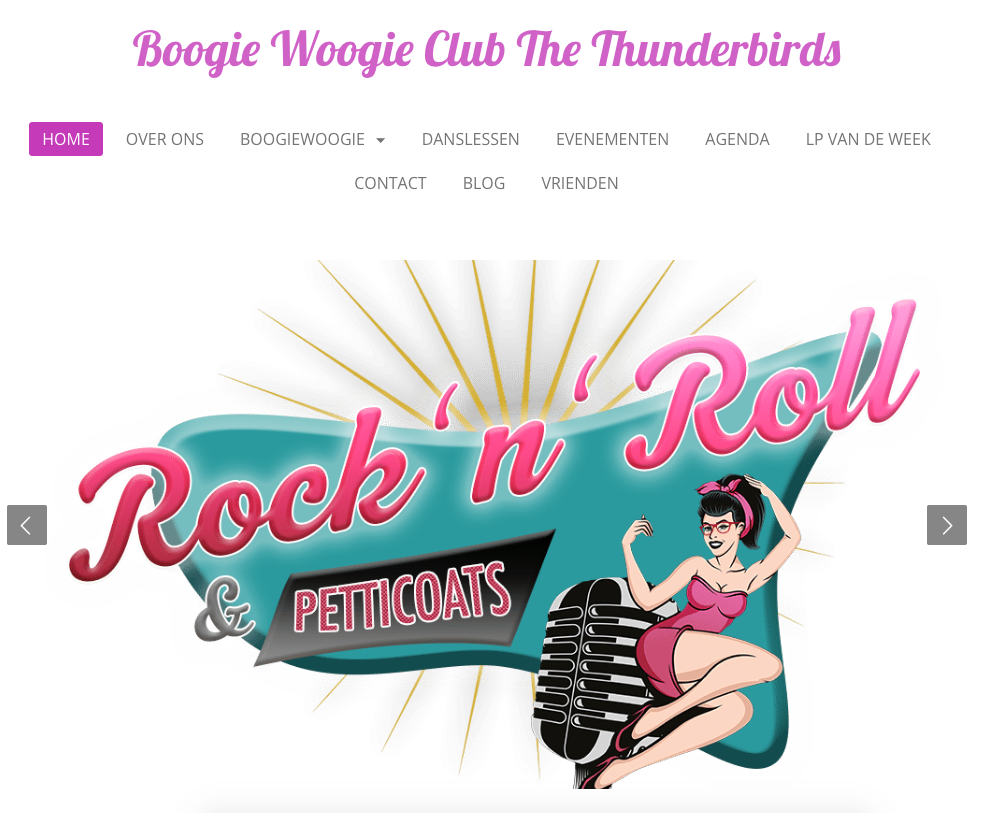The image size is (983, 813).
Task: Open the Evenementen page
Action: pos(612,139)
